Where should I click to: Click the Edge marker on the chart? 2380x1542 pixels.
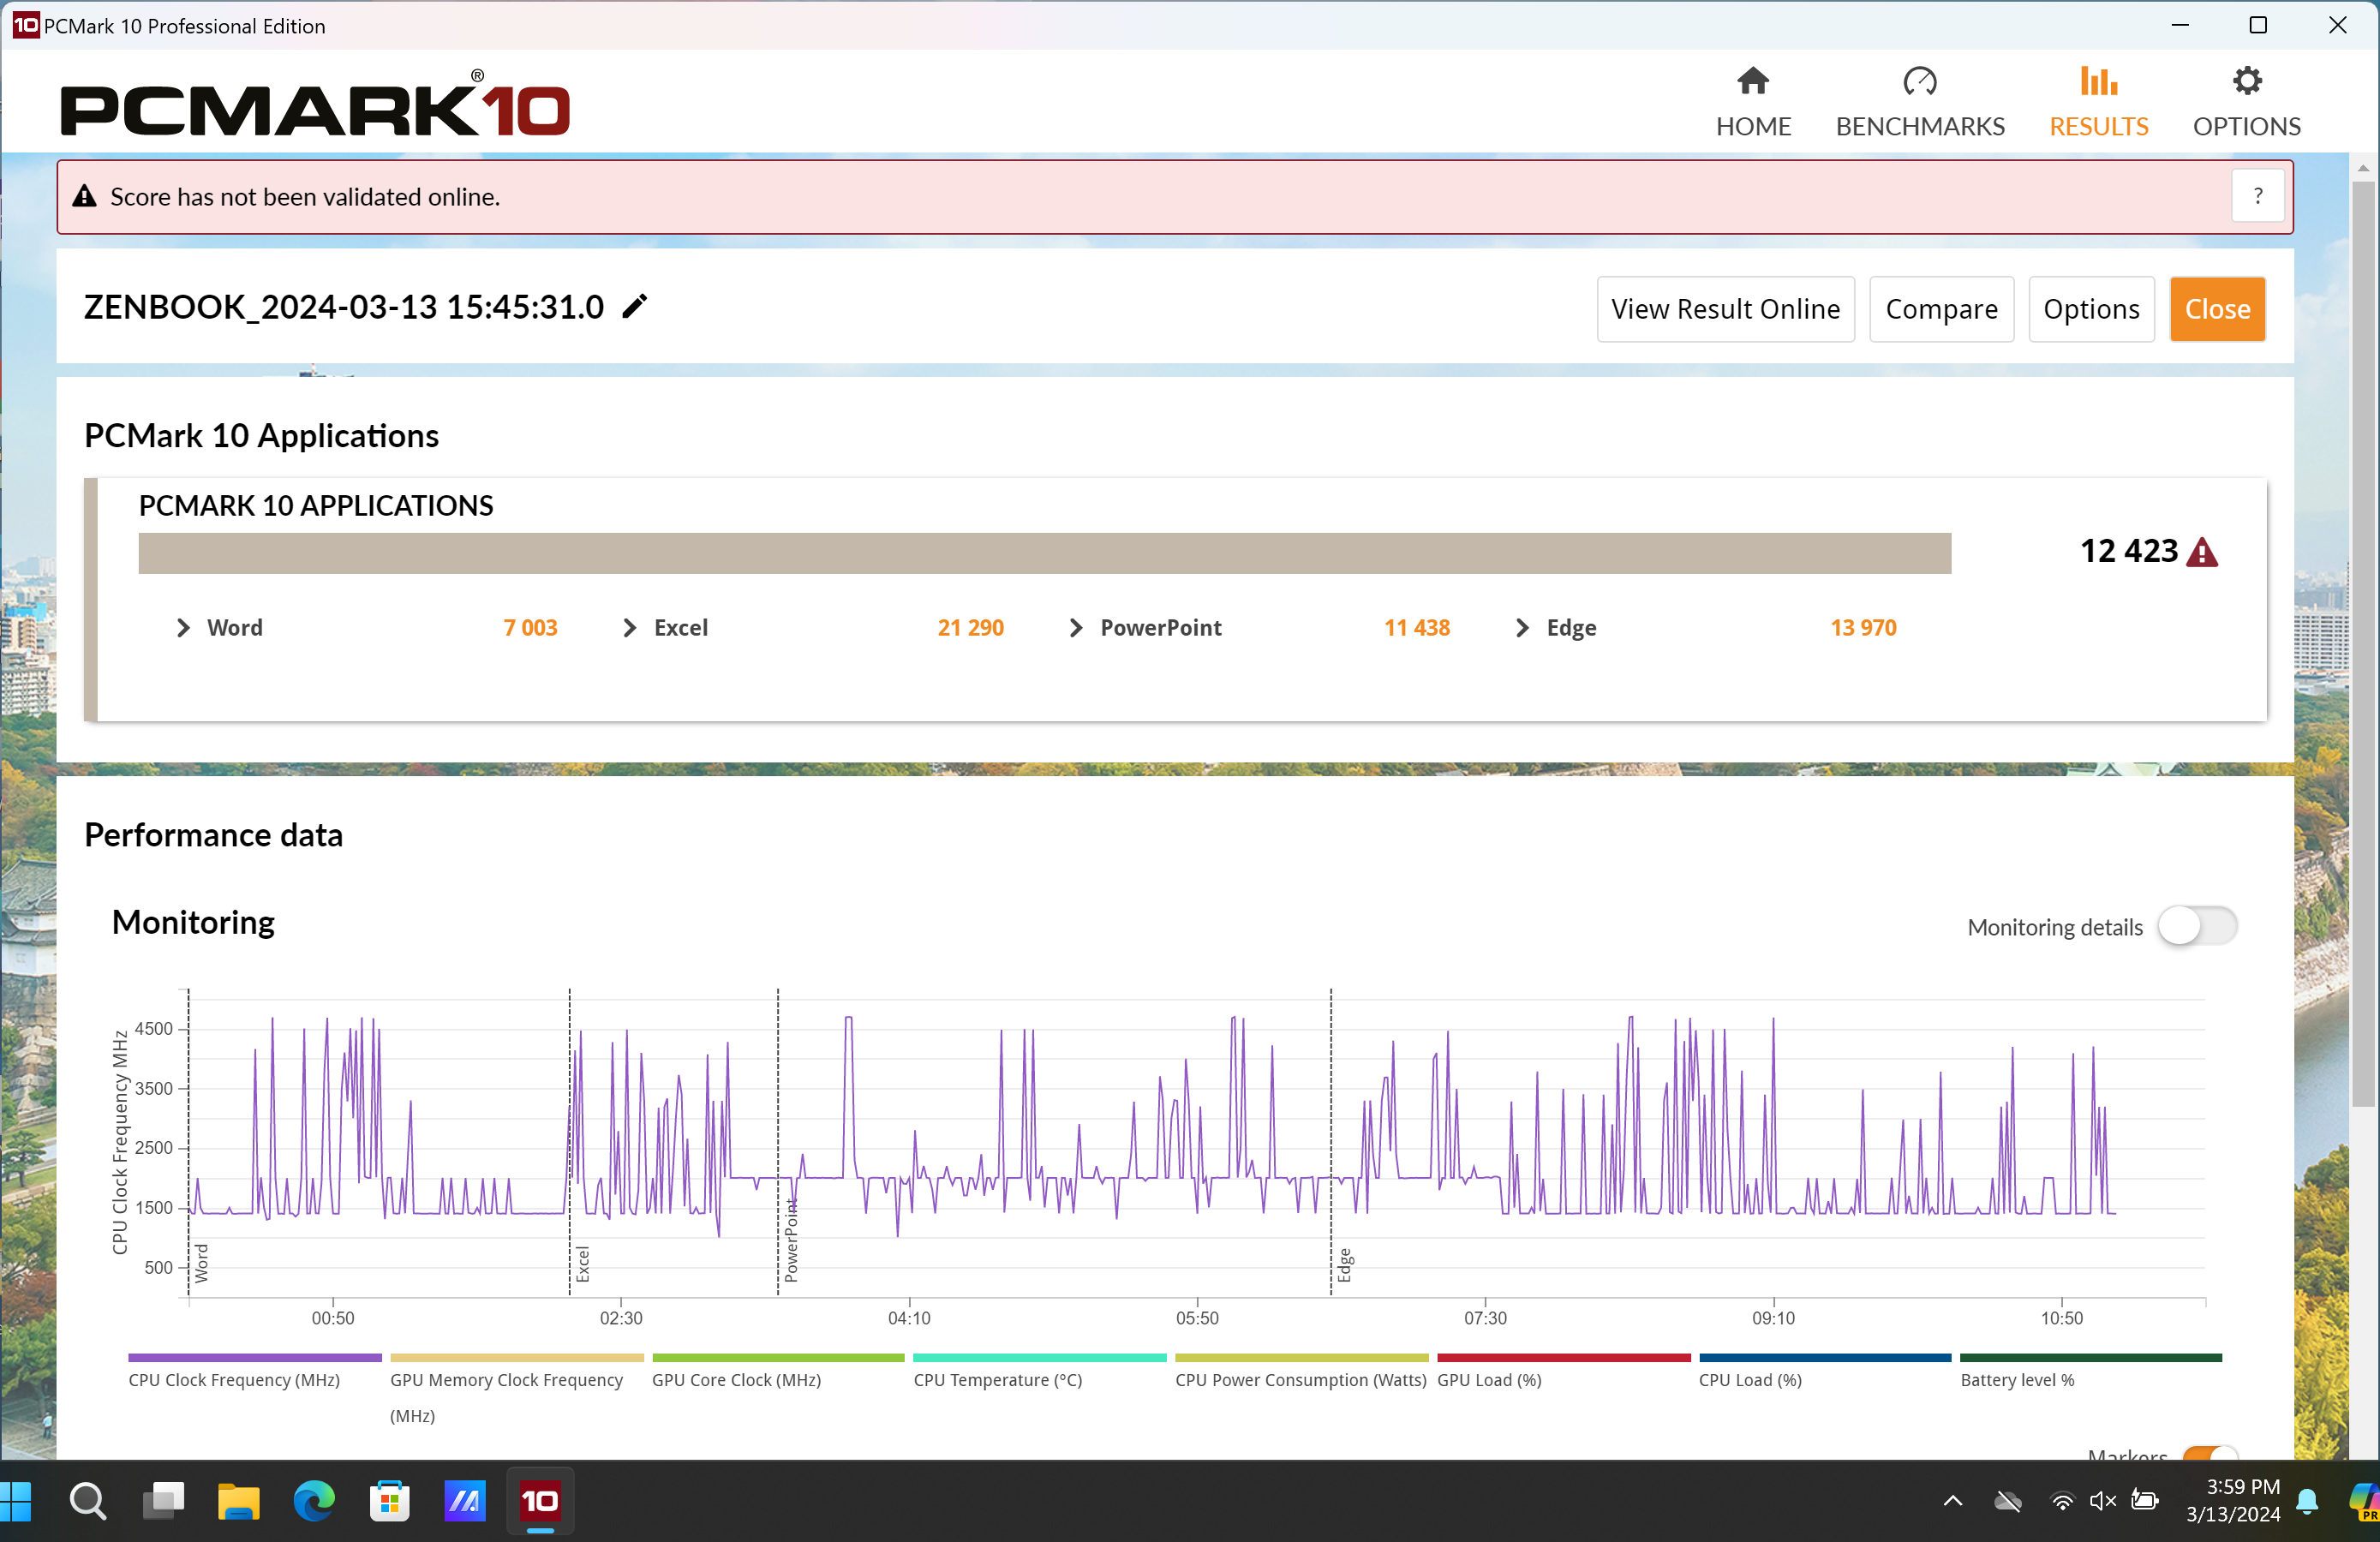[x=1345, y=1265]
